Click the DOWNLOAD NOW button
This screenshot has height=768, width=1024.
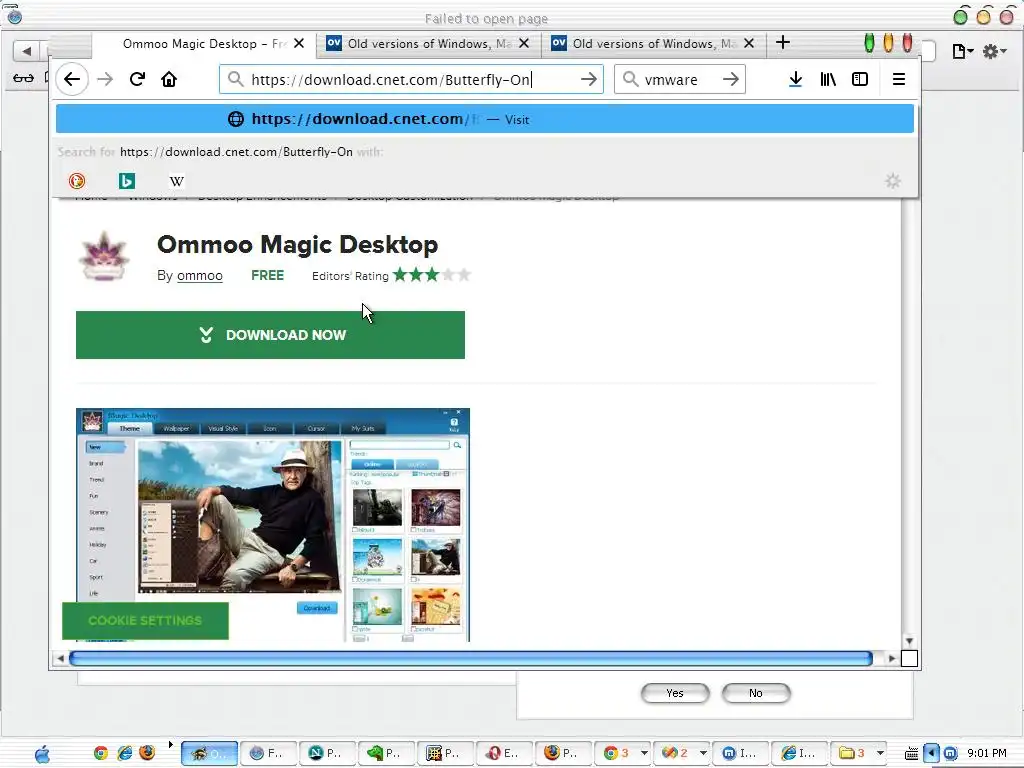tap(270, 335)
